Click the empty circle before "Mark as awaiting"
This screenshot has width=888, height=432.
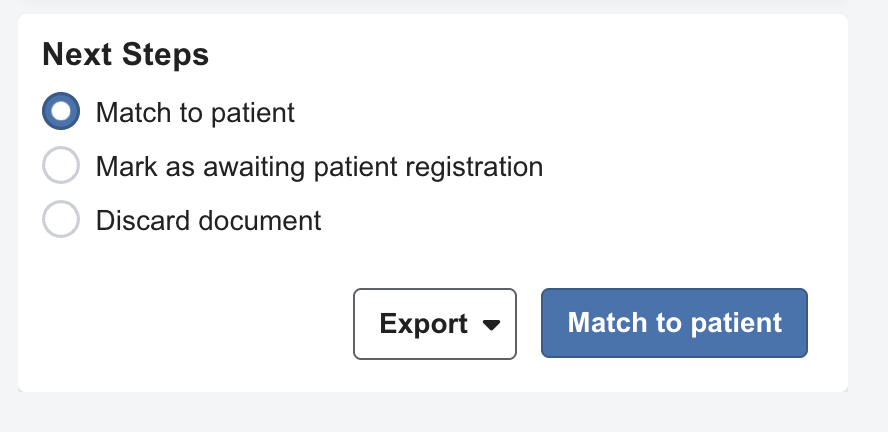coord(61,166)
